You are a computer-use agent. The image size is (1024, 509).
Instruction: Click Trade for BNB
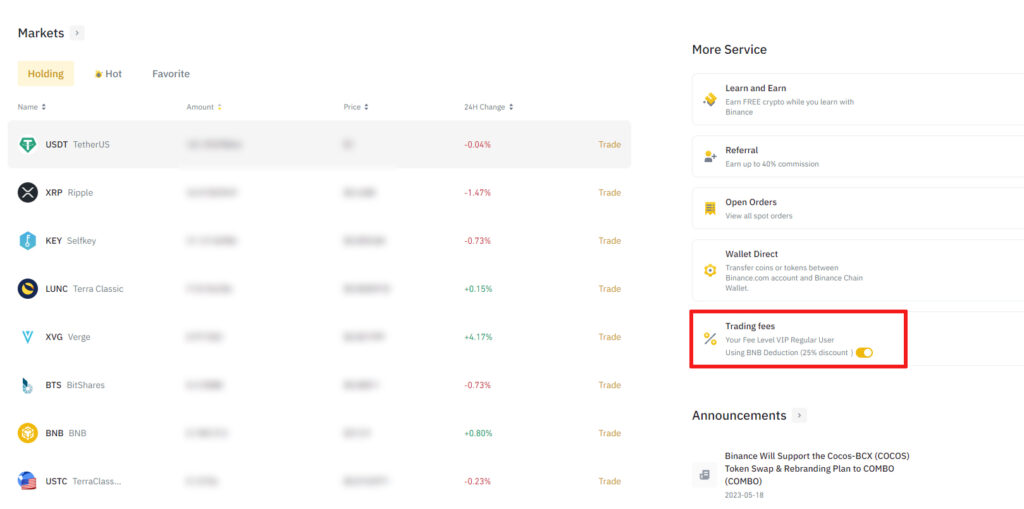609,433
